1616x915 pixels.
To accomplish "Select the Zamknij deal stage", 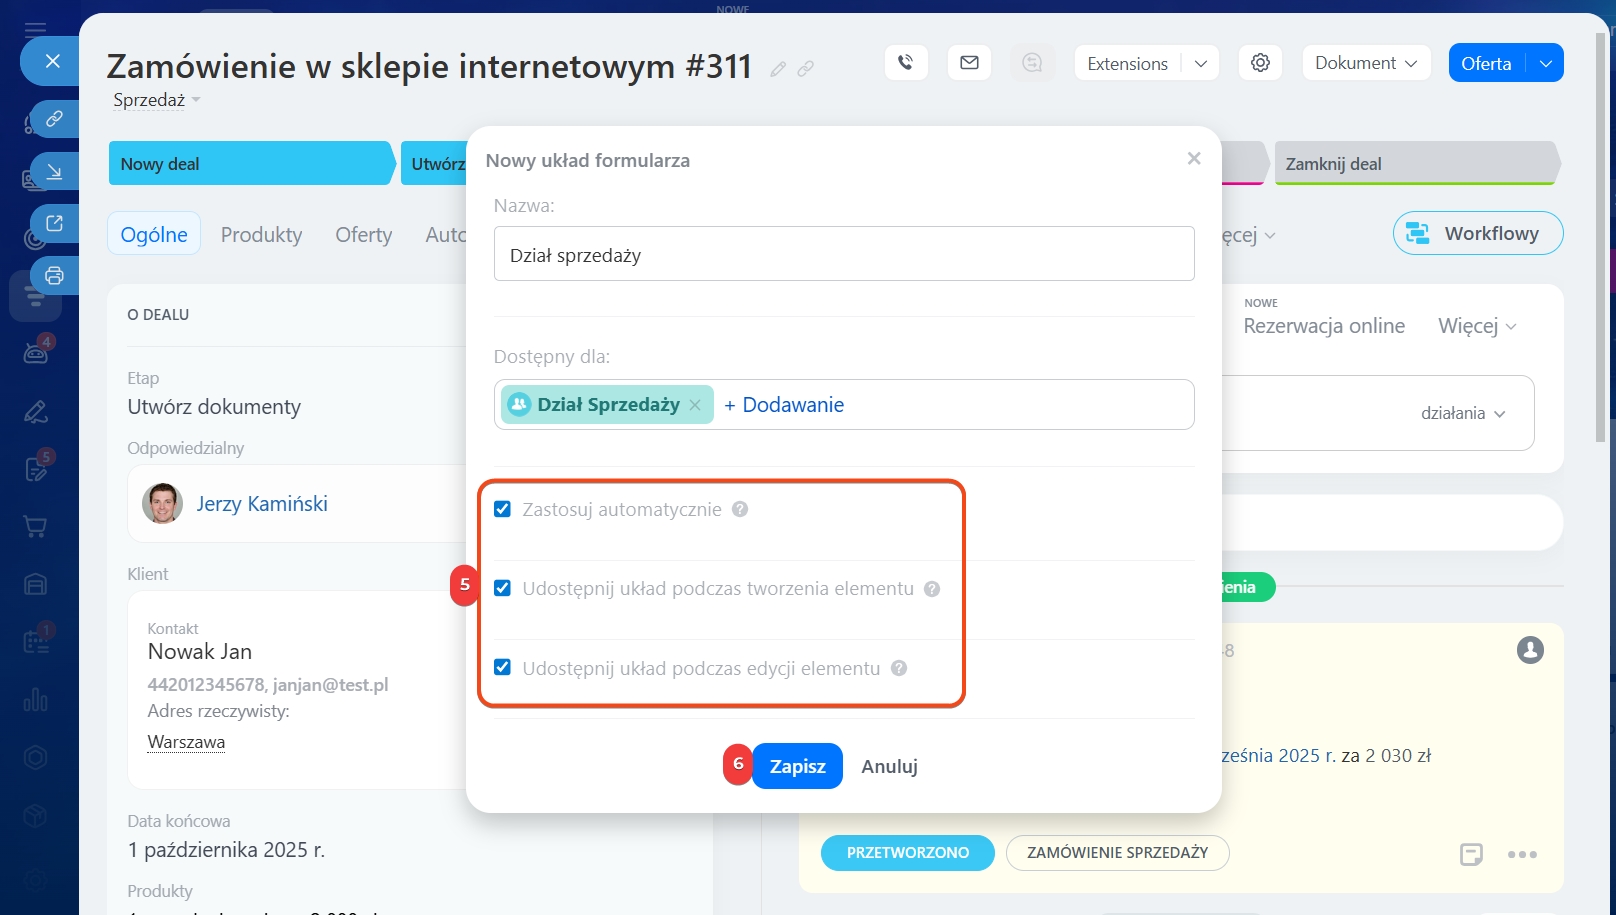I will point(1417,163).
